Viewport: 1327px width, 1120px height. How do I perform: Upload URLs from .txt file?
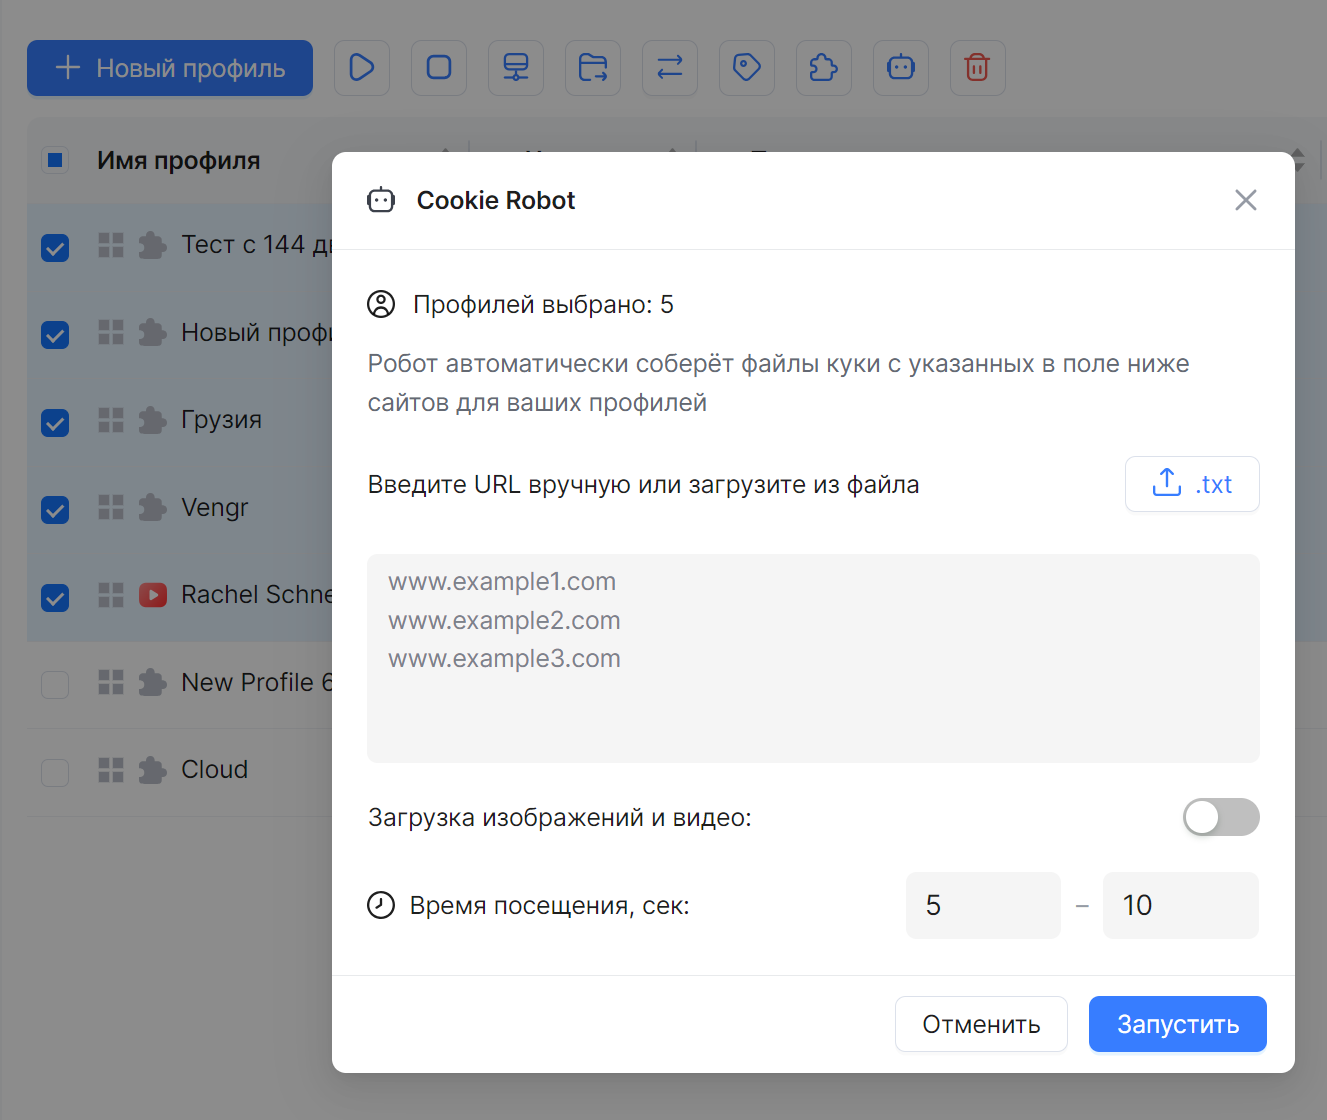[1192, 484]
